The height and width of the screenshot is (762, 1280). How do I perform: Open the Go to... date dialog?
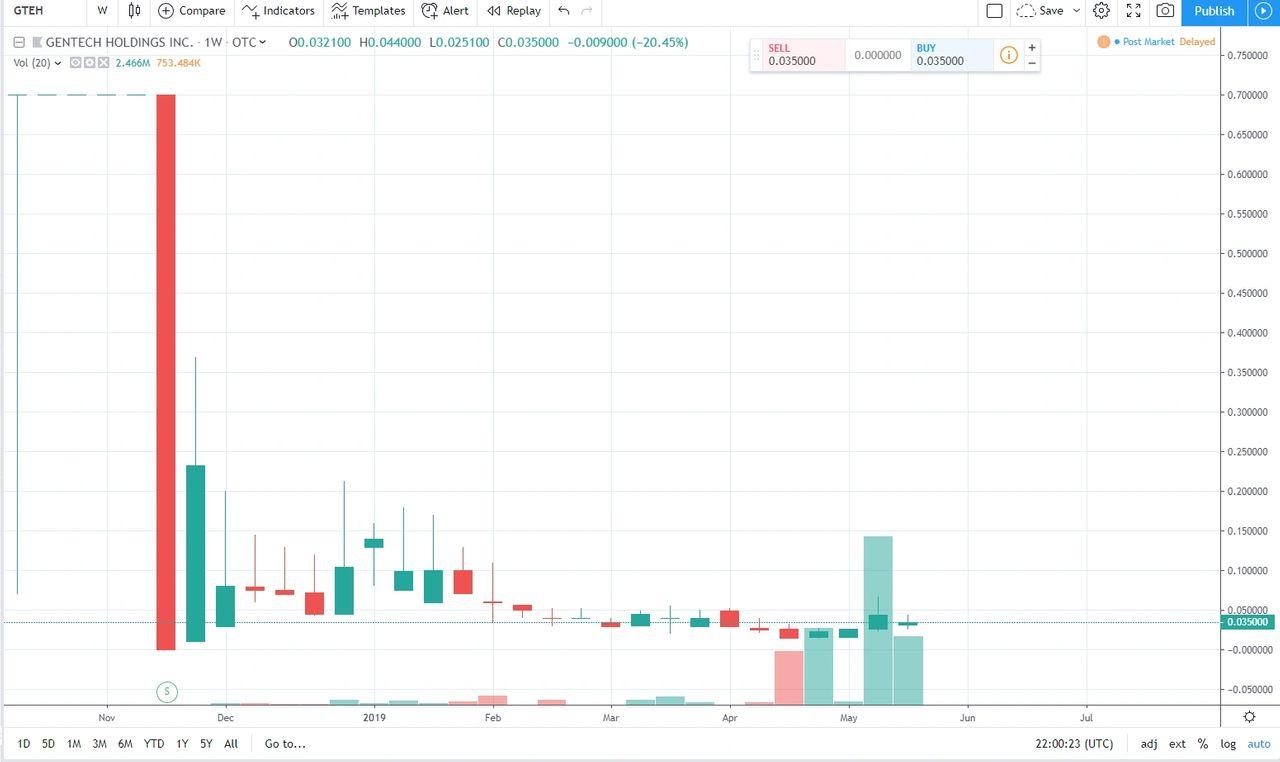tap(283, 744)
